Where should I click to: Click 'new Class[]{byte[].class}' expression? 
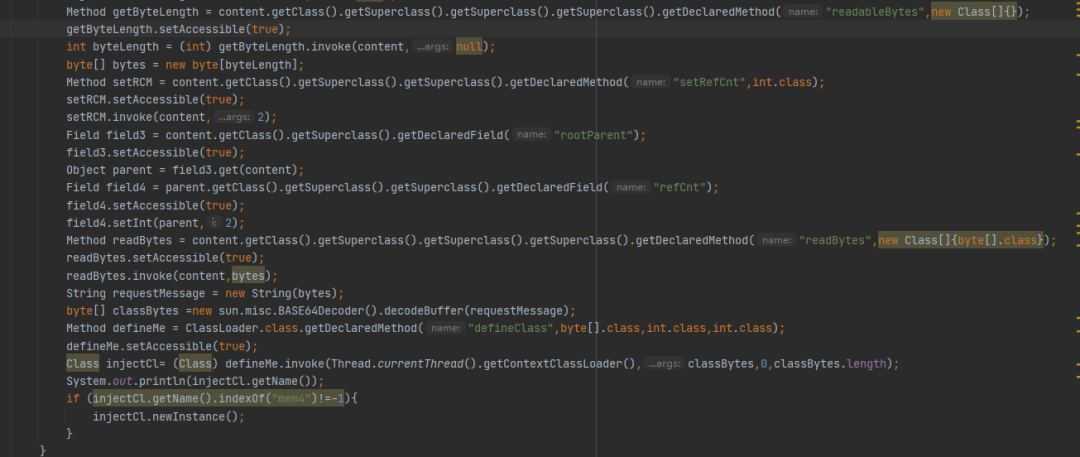tap(962, 241)
